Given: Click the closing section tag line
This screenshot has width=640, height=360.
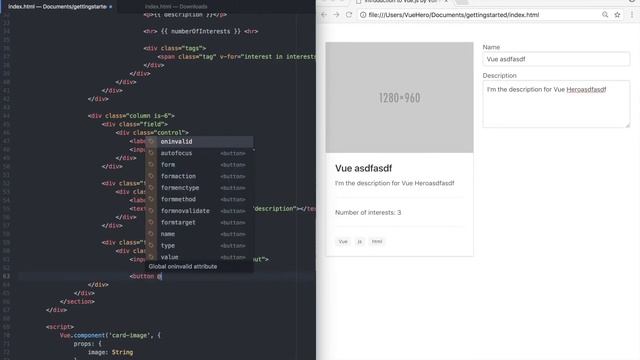Looking at the screenshot, I should [x=77, y=302].
